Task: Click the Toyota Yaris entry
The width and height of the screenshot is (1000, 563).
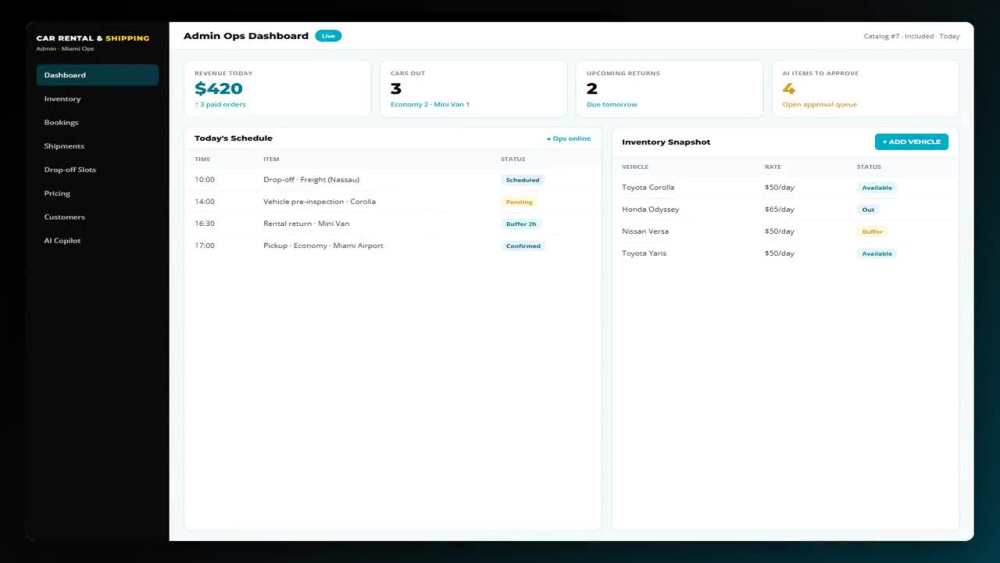Action: [644, 253]
